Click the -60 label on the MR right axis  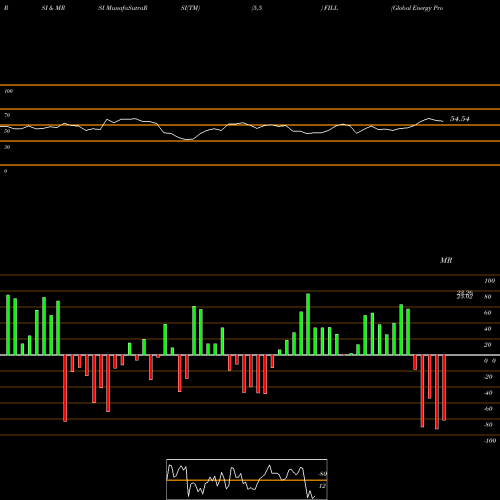(488, 409)
